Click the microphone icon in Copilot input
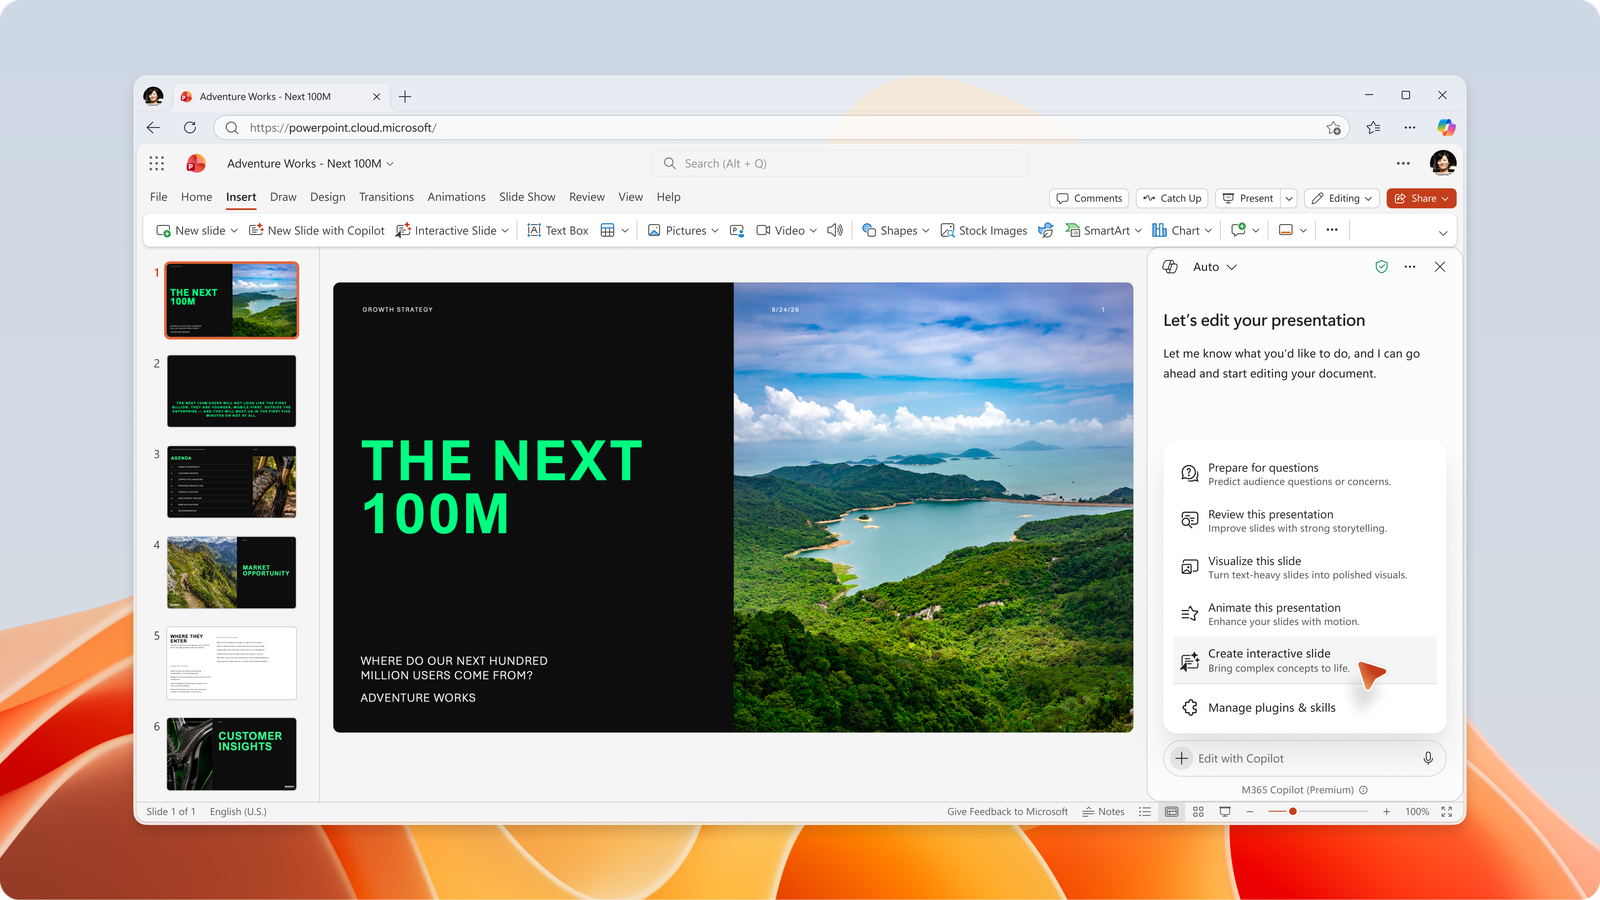1600x900 pixels. pos(1428,758)
